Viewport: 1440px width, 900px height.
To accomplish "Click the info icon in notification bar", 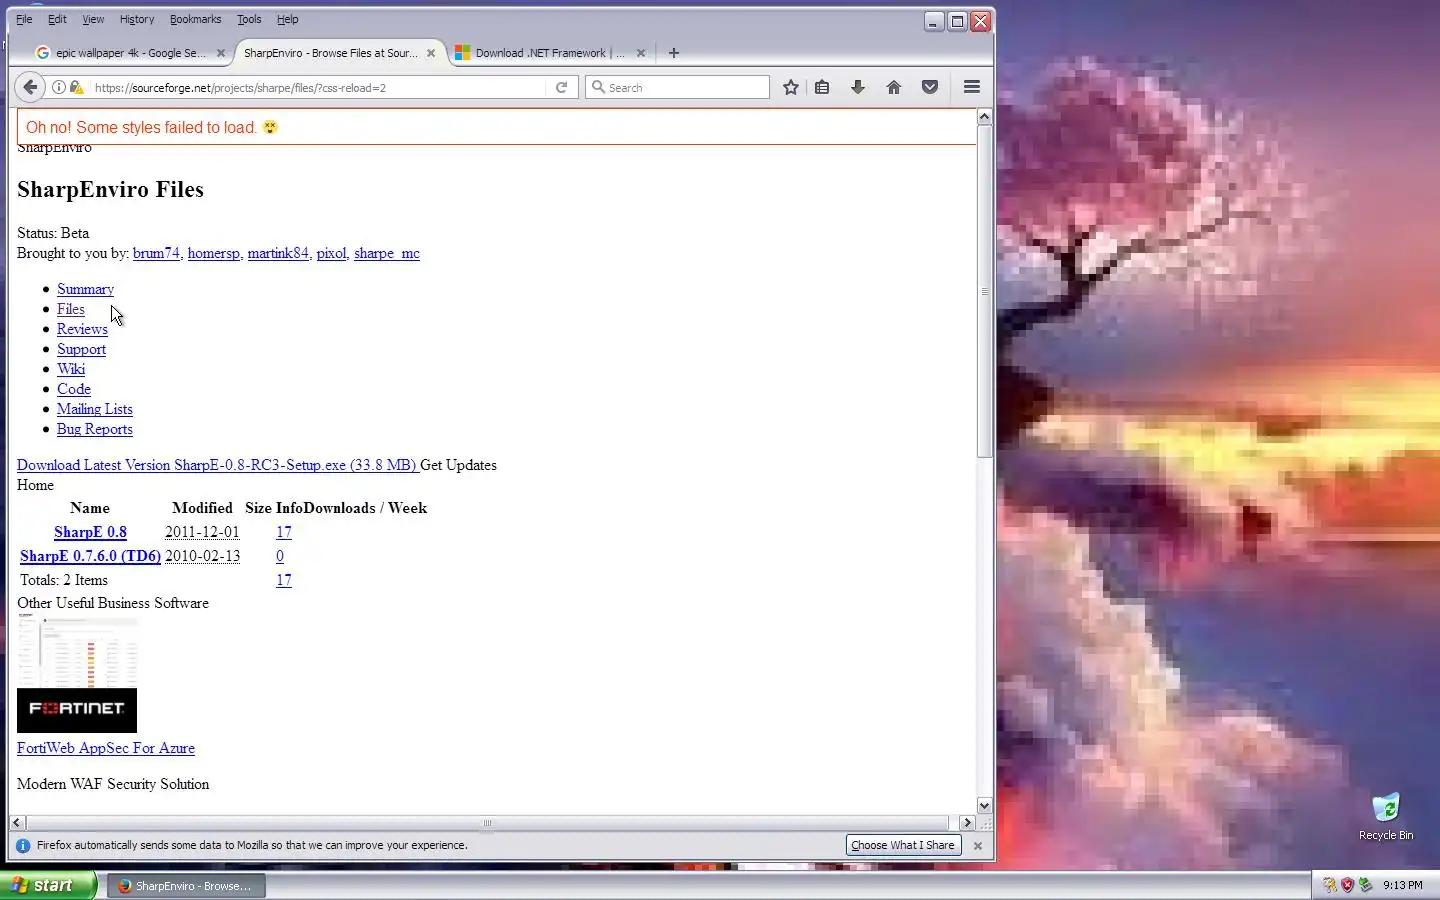I will (23, 846).
